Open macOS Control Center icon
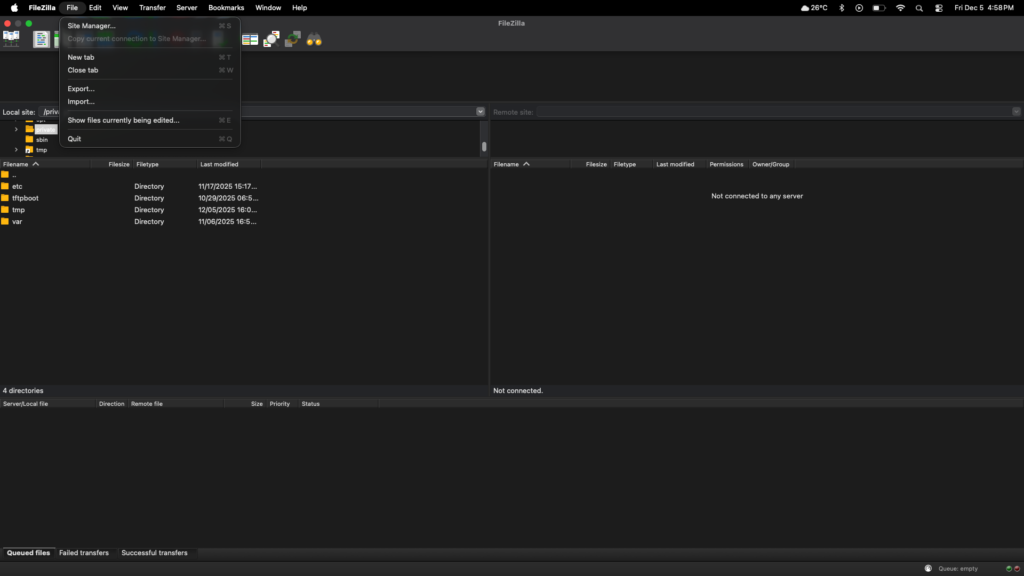Screen dimensions: 1024x576 tap(938, 7)
